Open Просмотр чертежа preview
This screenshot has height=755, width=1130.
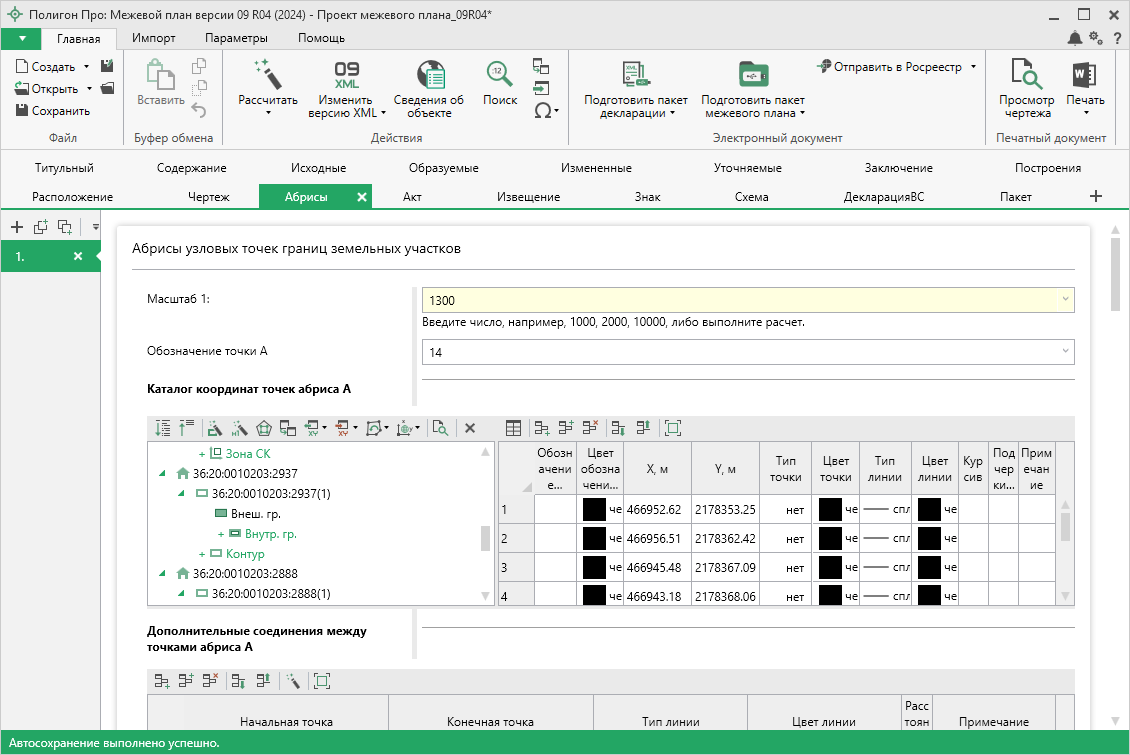point(1026,74)
